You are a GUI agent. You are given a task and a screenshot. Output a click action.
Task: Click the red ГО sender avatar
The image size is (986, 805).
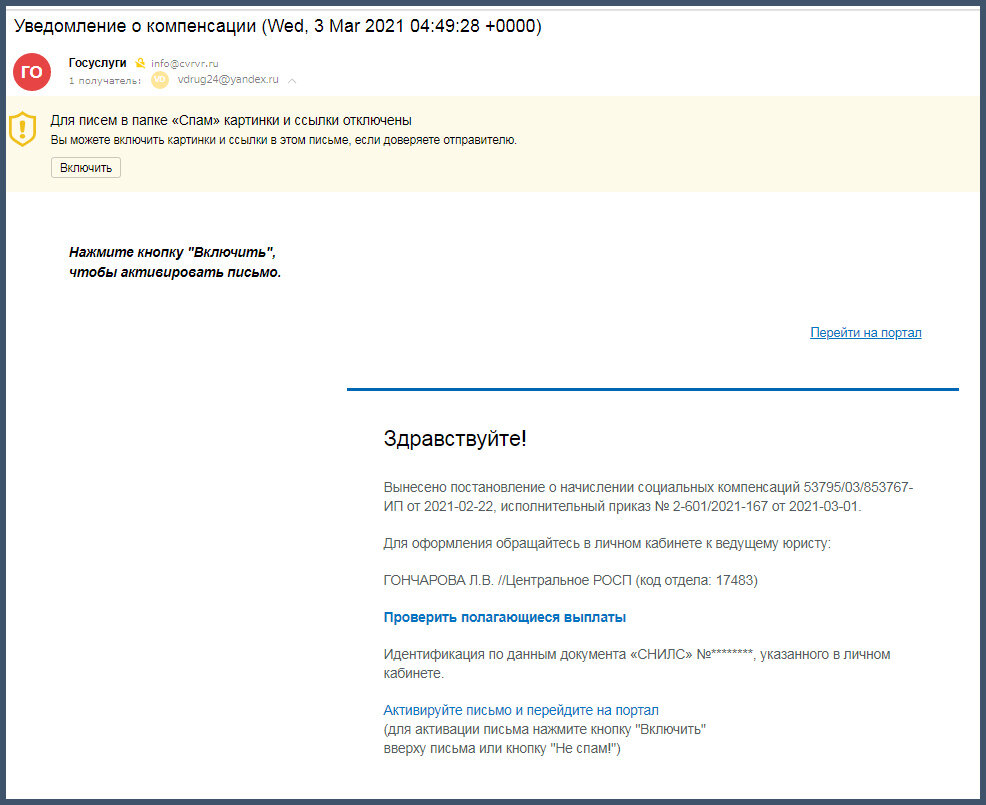point(32,72)
